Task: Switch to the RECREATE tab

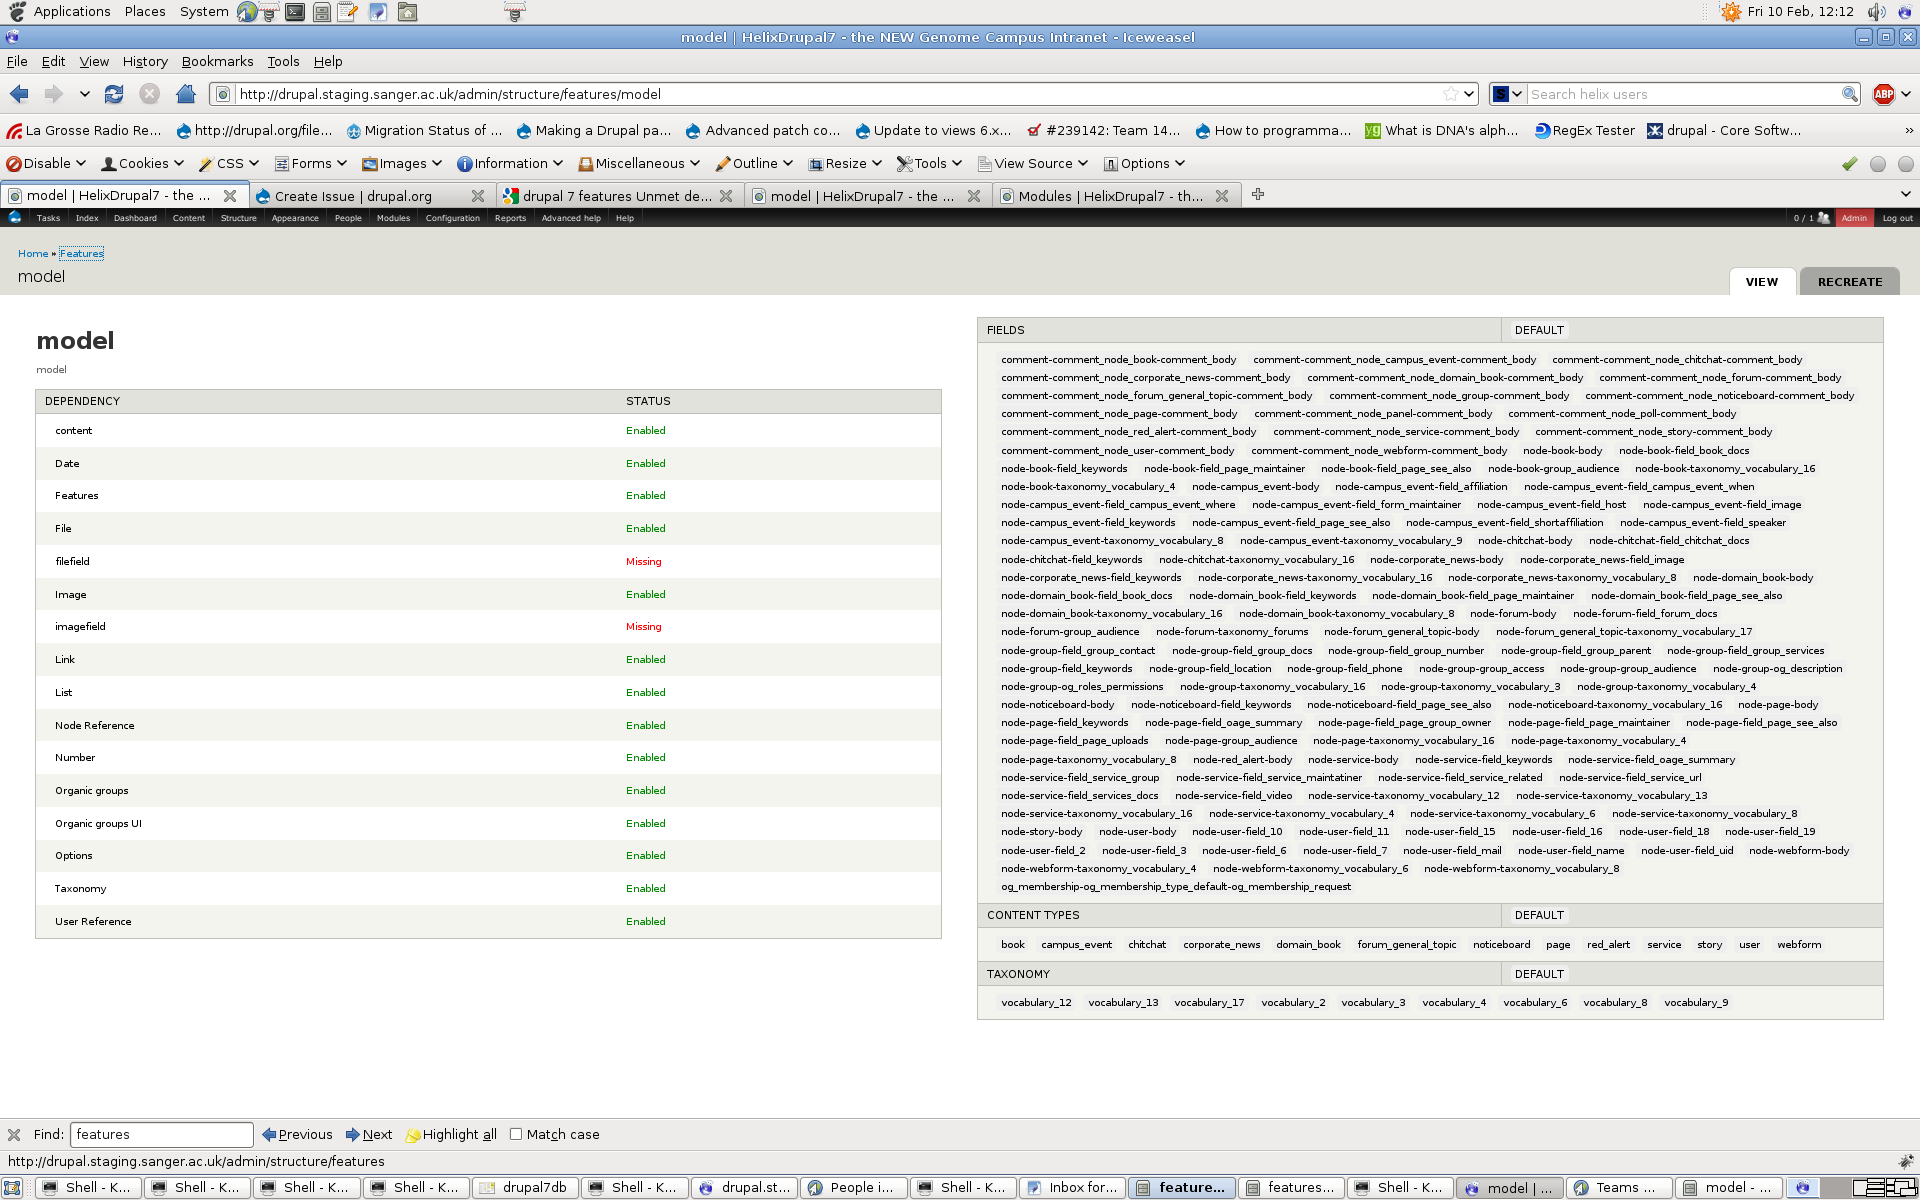Action: tap(1849, 281)
